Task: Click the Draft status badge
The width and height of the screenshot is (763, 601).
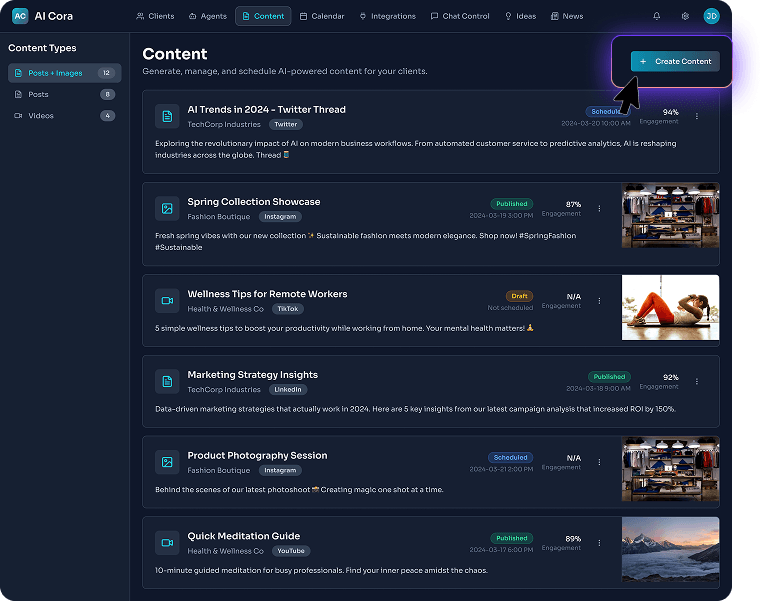Action: point(519,296)
